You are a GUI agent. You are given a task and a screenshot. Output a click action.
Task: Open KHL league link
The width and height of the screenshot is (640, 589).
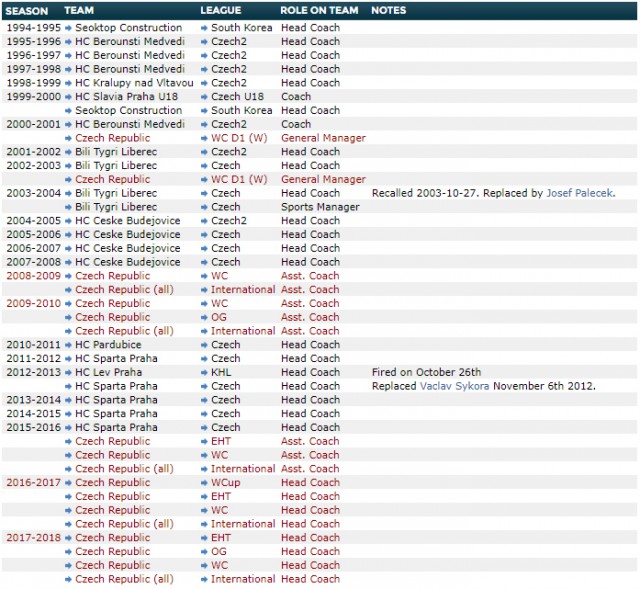[221, 372]
